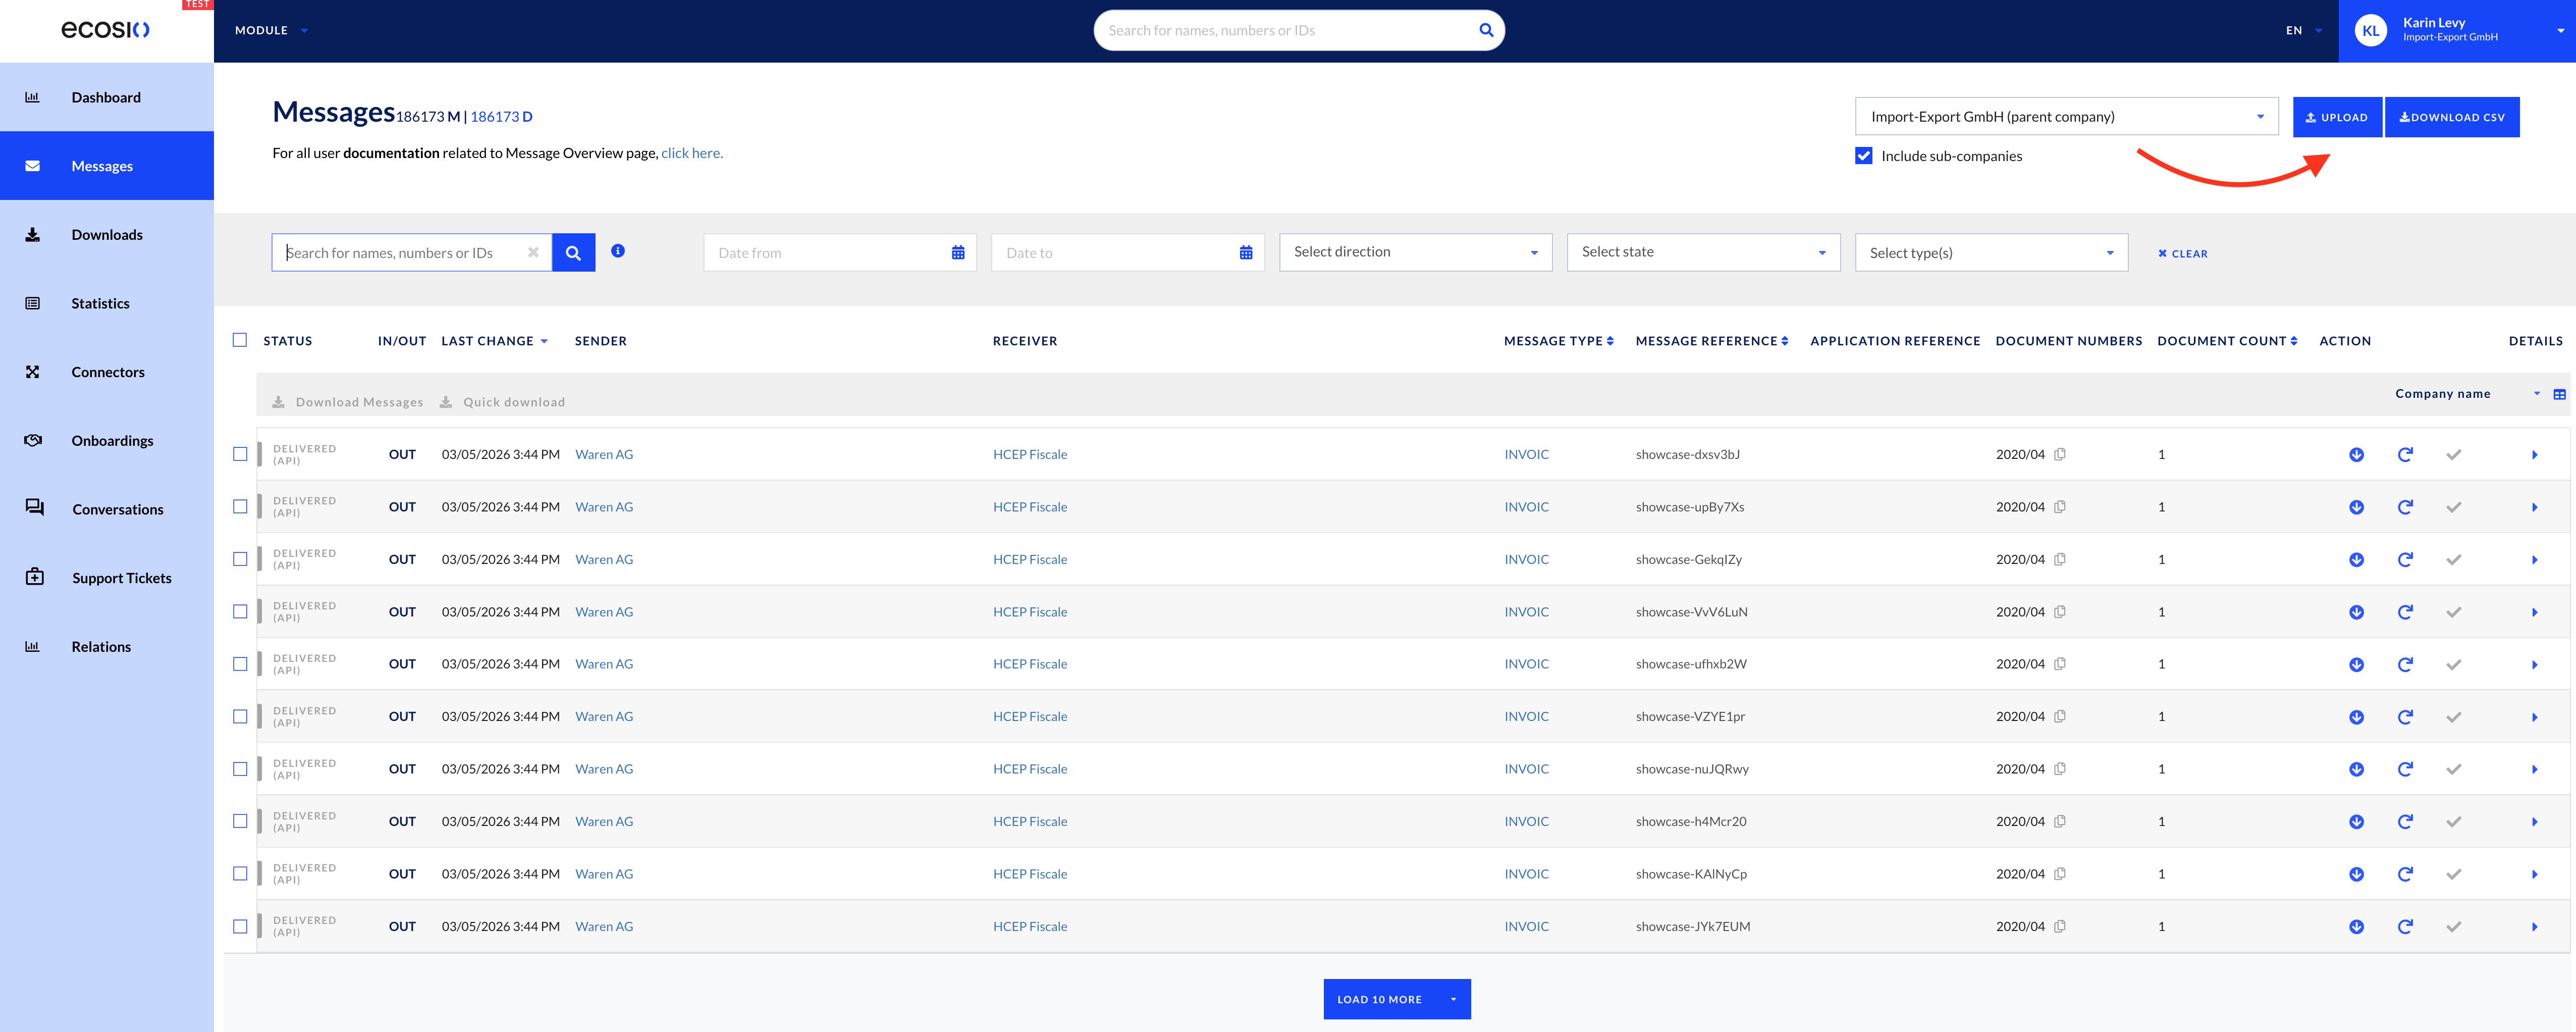Open the EN language dropdown
The image size is (2576, 1032).
point(2303,30)
